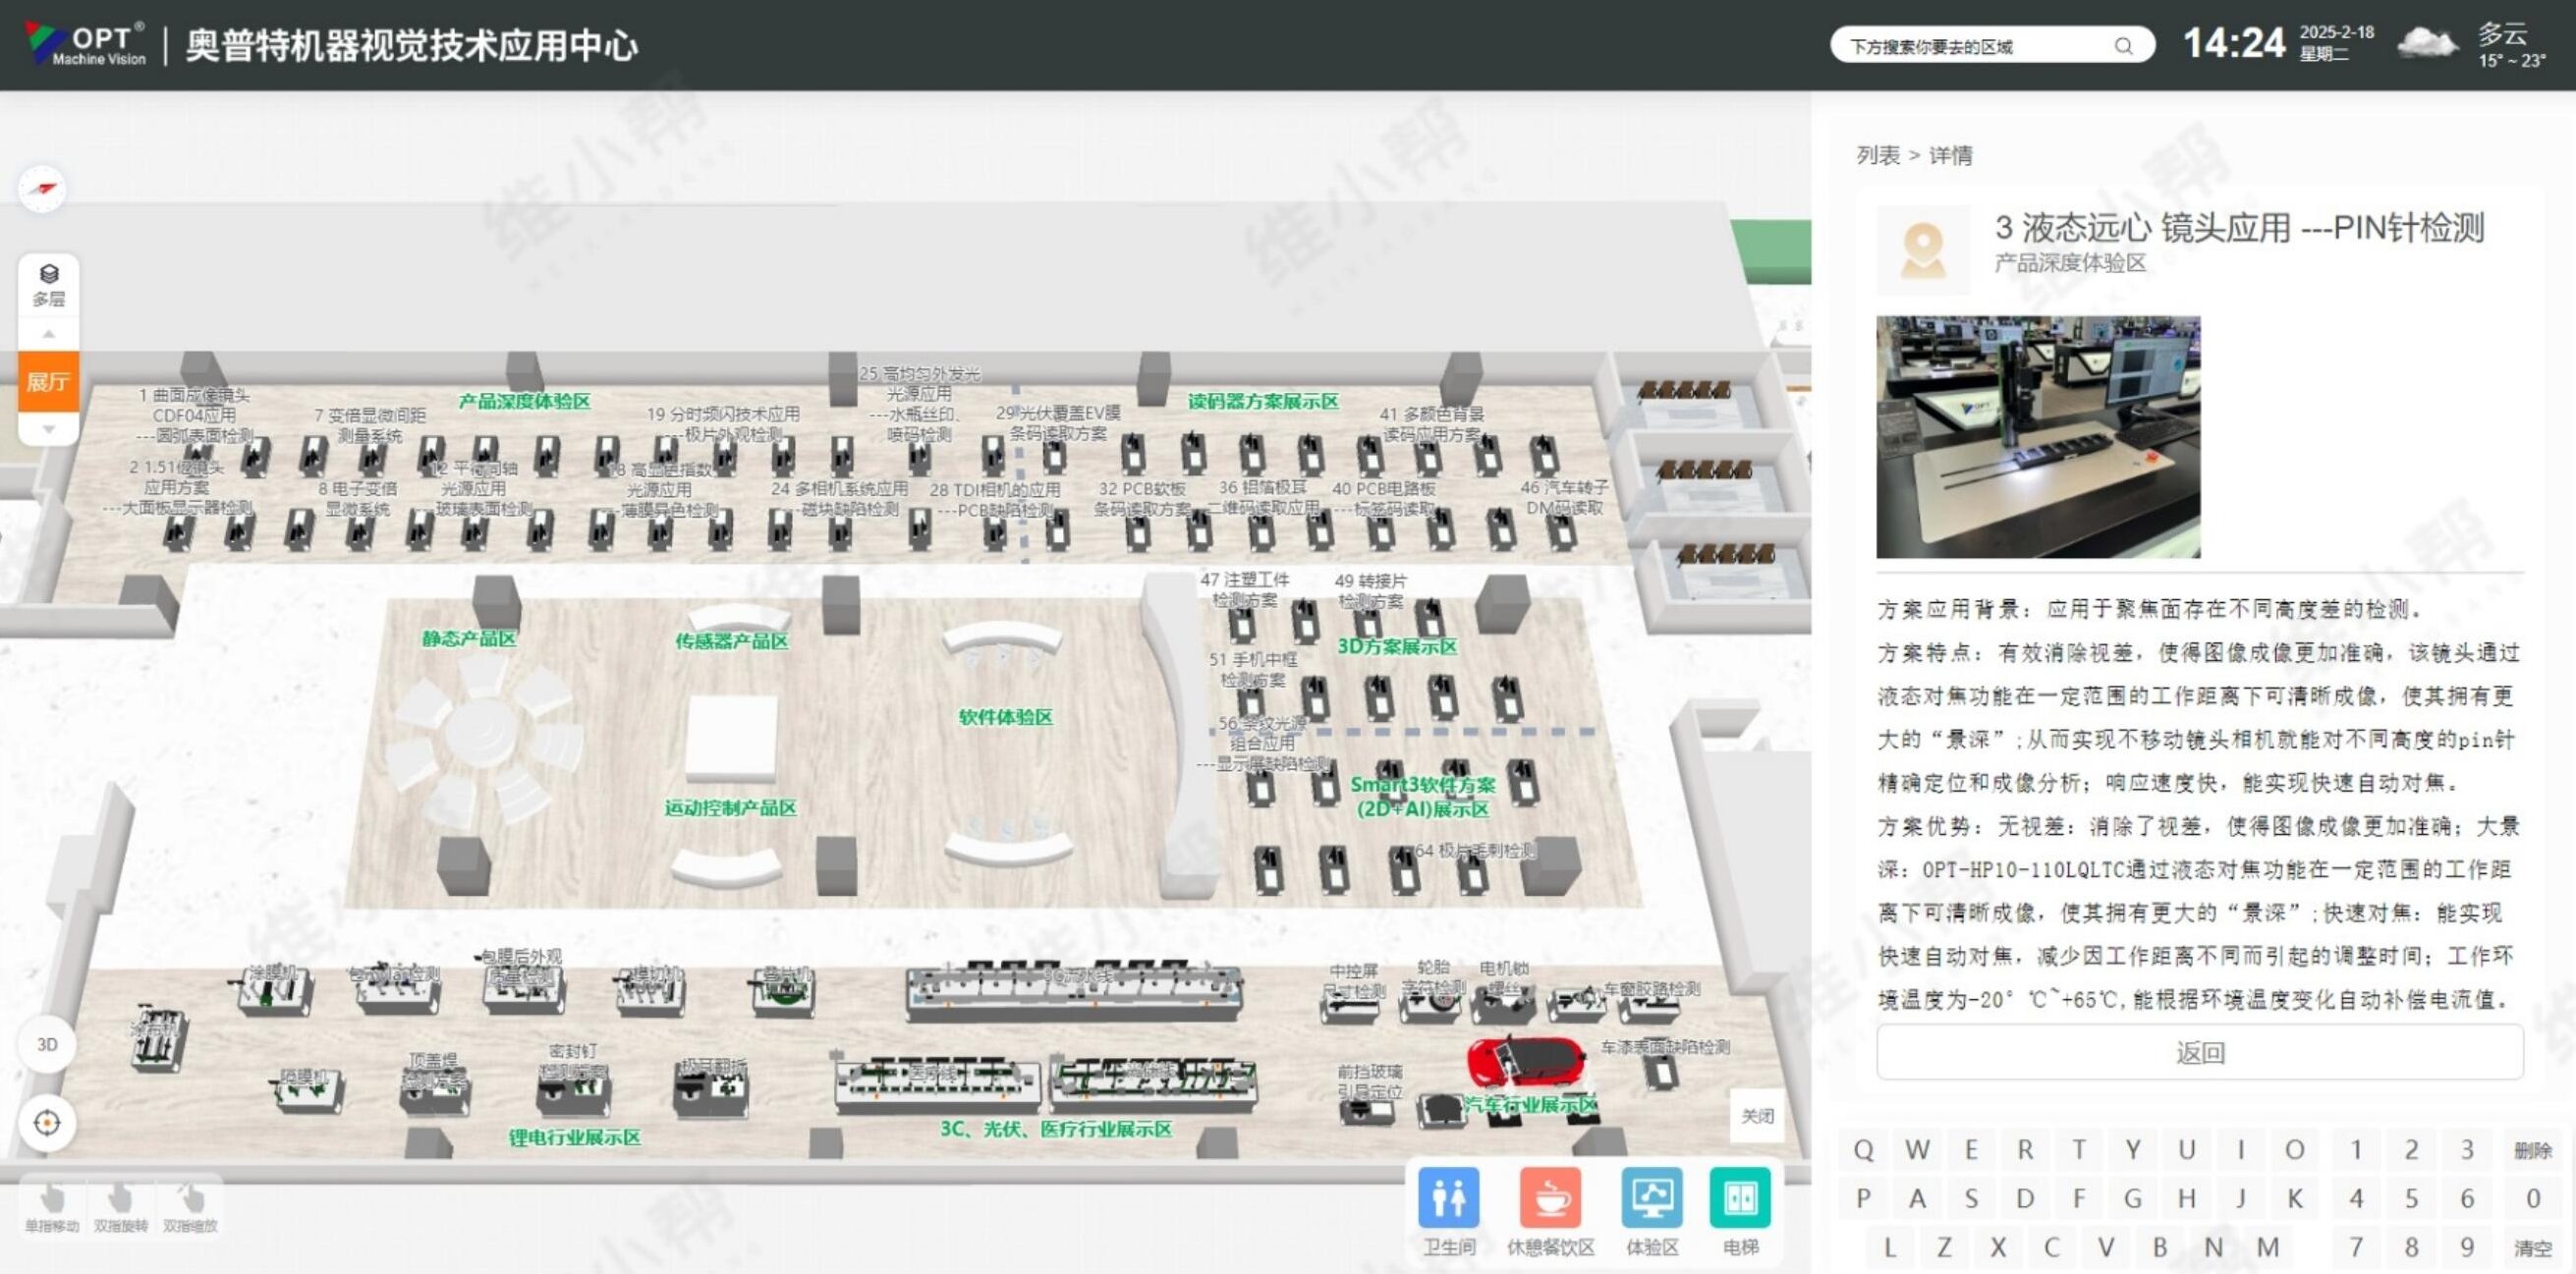Click the Smart3软件方案 zone label
Viewport: 2576px width, 1274px height.
point(1422,797)
